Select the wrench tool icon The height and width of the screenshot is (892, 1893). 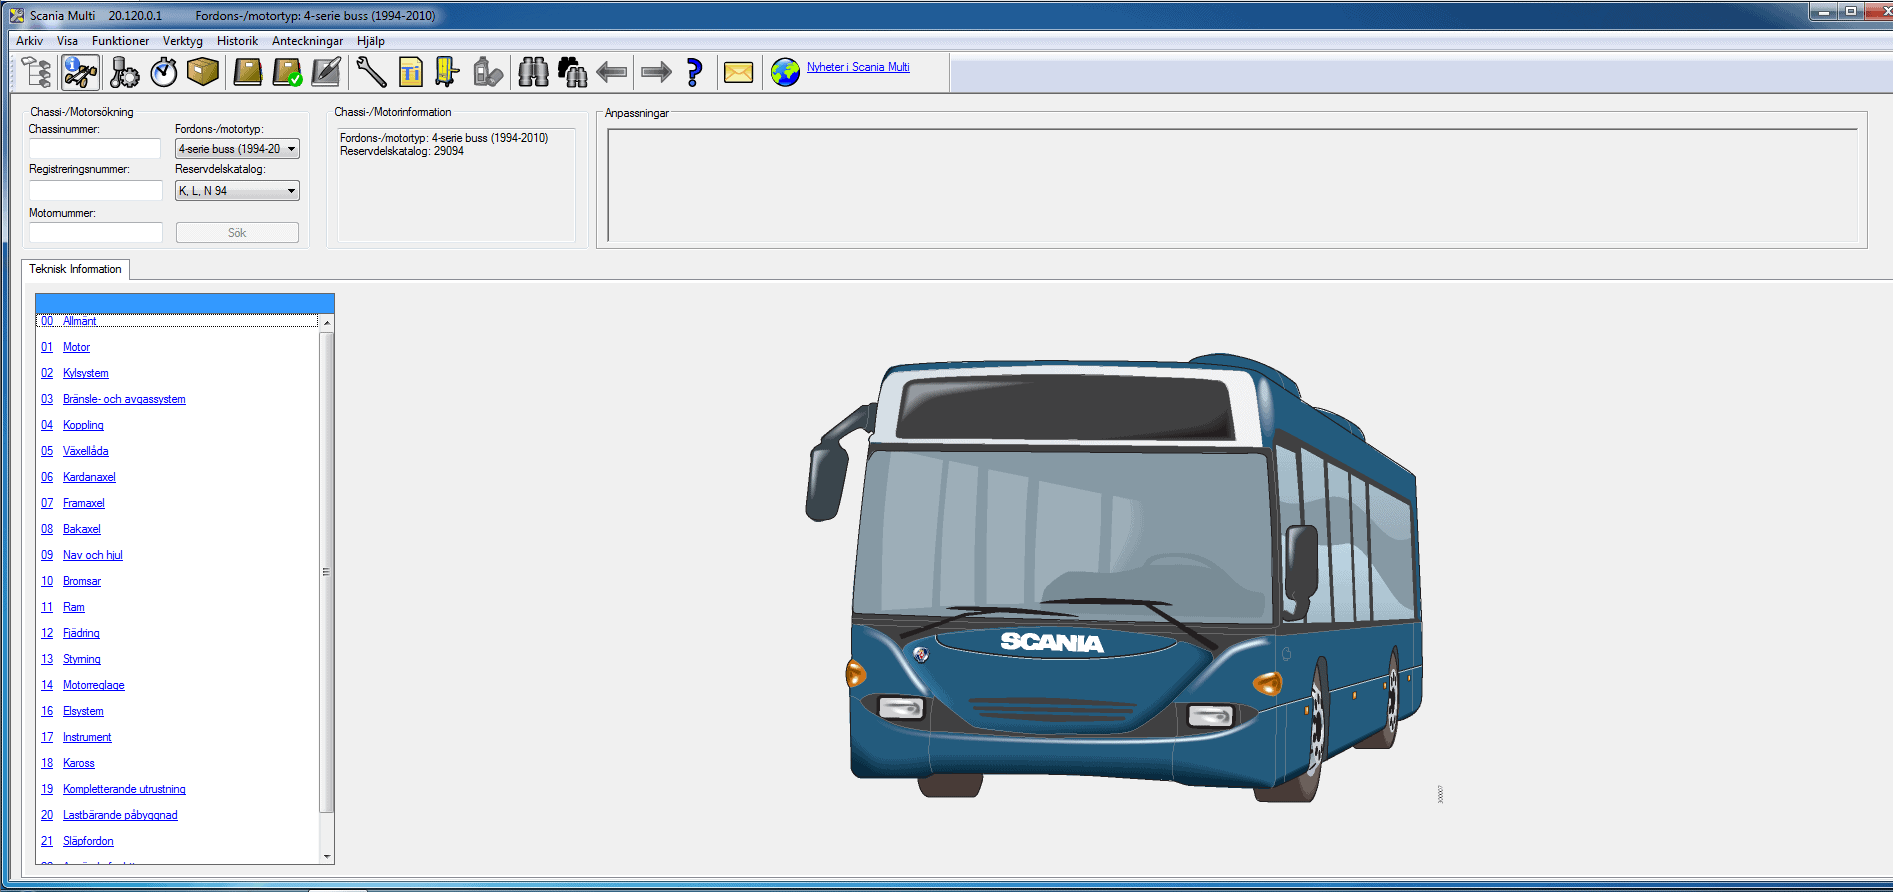pyautogui.click(x=371, y=72)
